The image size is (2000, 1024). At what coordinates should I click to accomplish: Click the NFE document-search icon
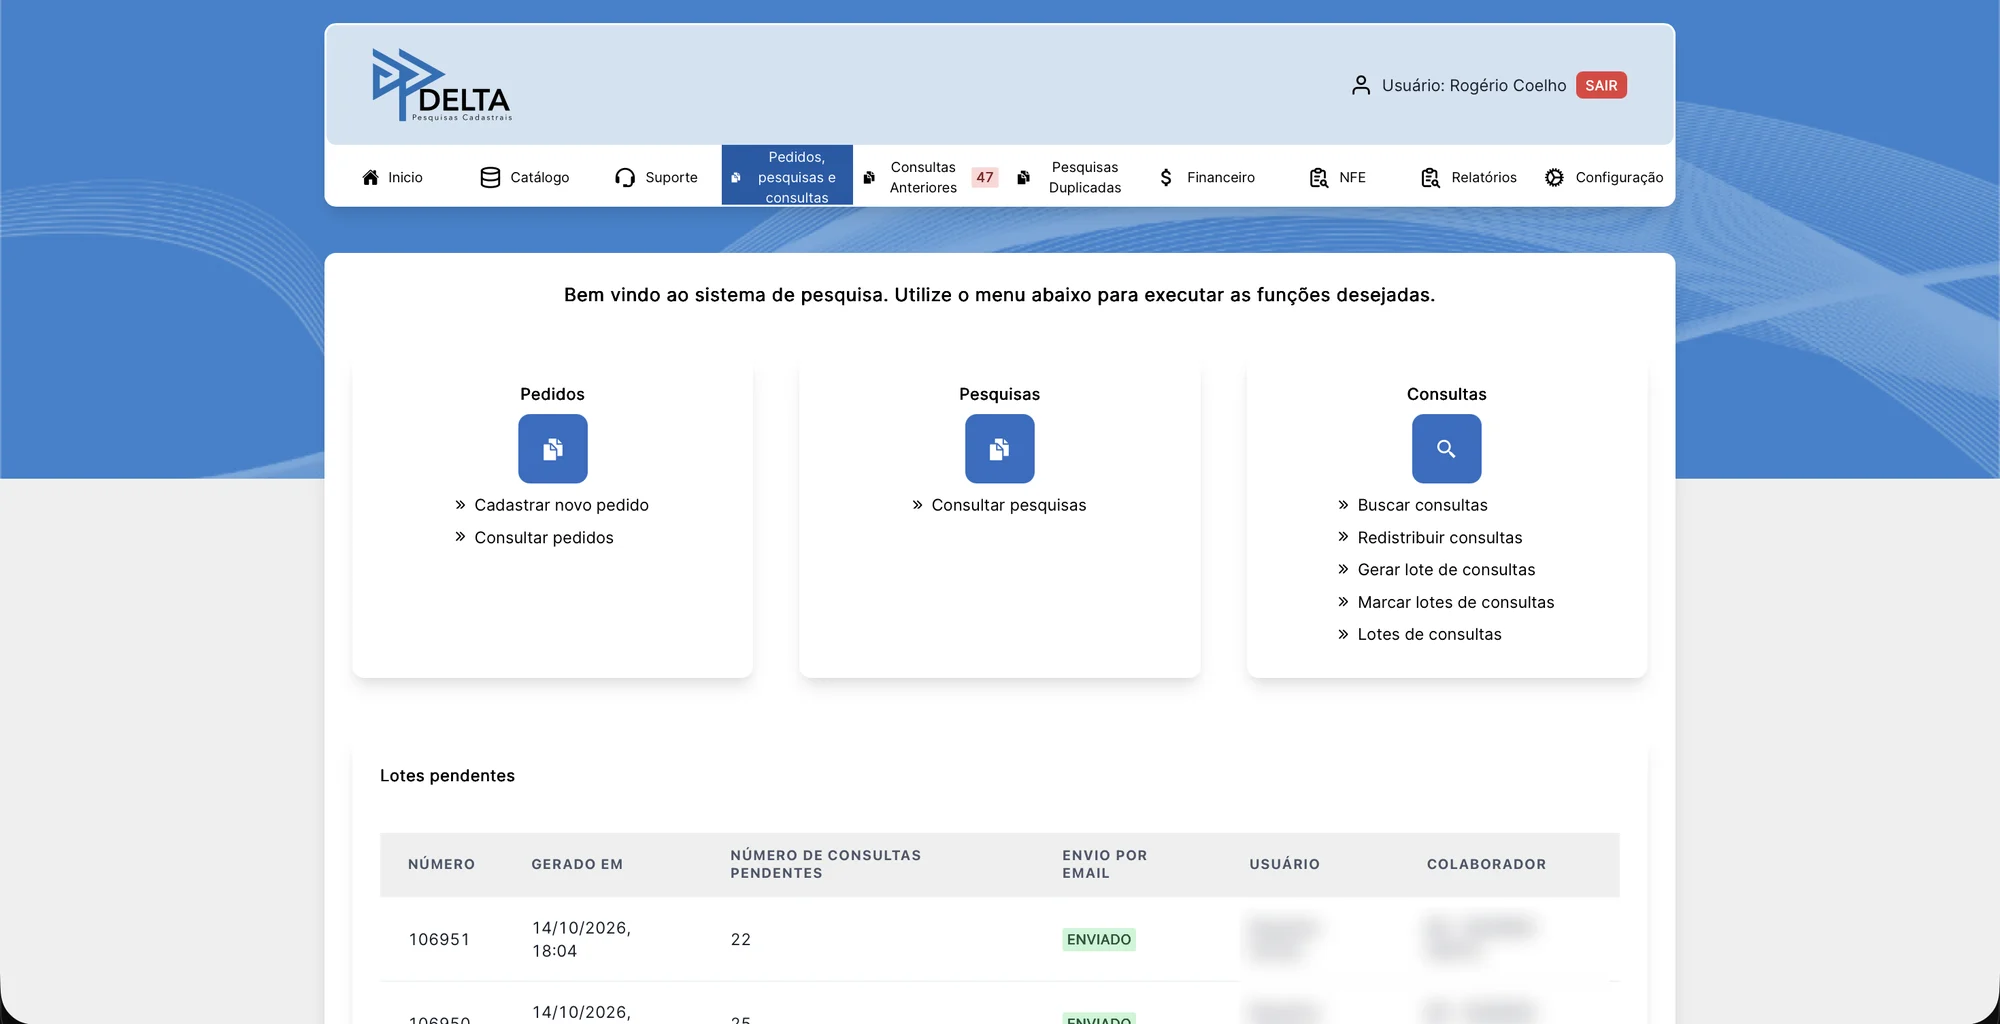click(1319, 177)
